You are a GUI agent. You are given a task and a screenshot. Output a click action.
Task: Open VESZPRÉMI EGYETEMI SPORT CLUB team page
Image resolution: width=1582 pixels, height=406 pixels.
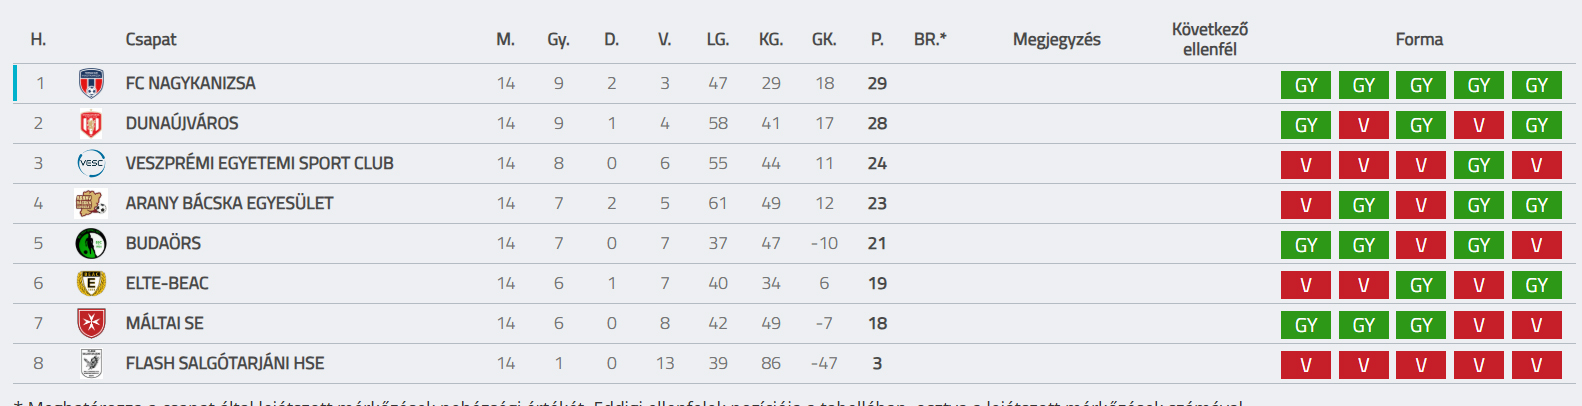pyautogui.click(x=259, y=164)
